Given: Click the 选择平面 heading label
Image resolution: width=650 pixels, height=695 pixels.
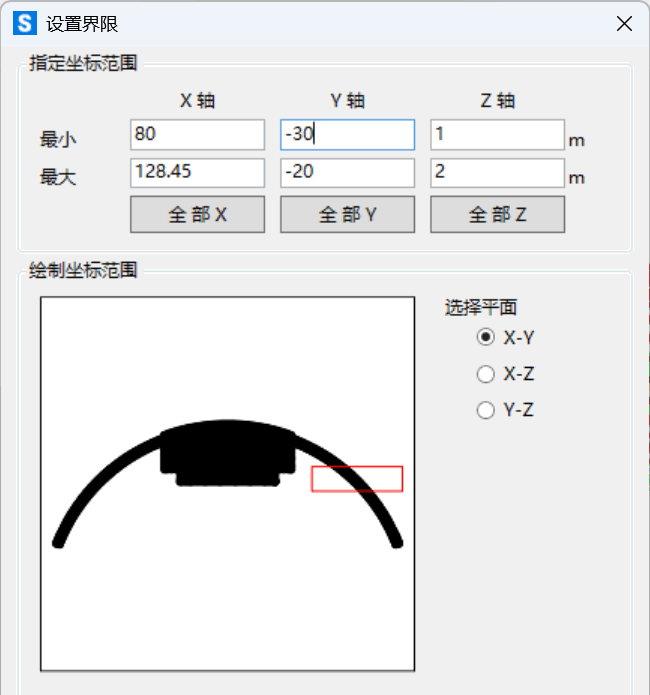Looking at the screenshot, I should (481, 308).
